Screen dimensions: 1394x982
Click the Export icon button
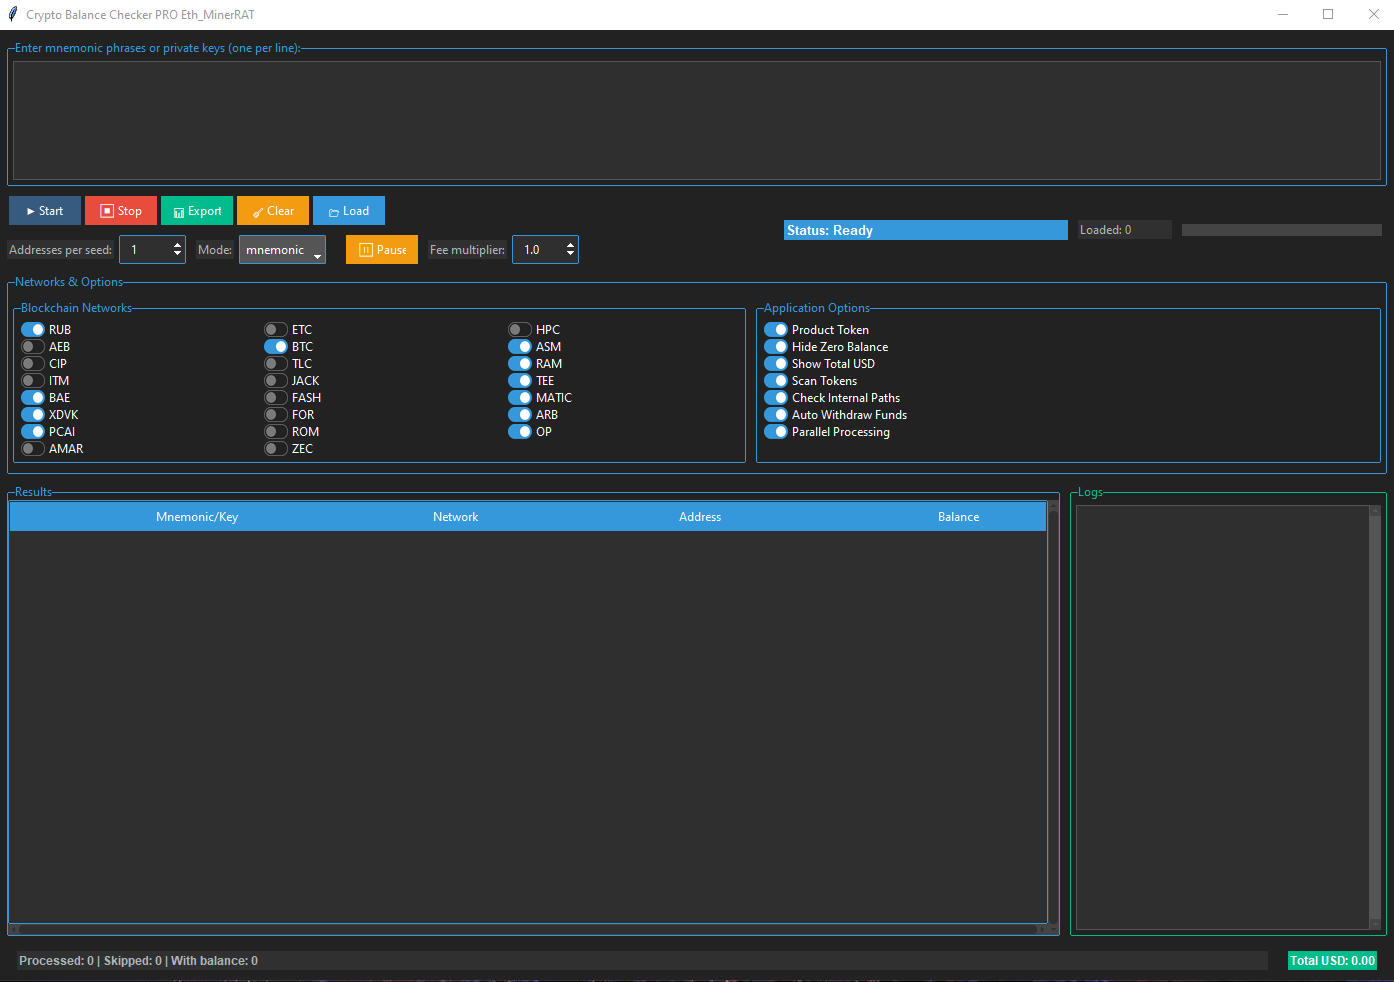pyautogui.click(x=180, y=210)
